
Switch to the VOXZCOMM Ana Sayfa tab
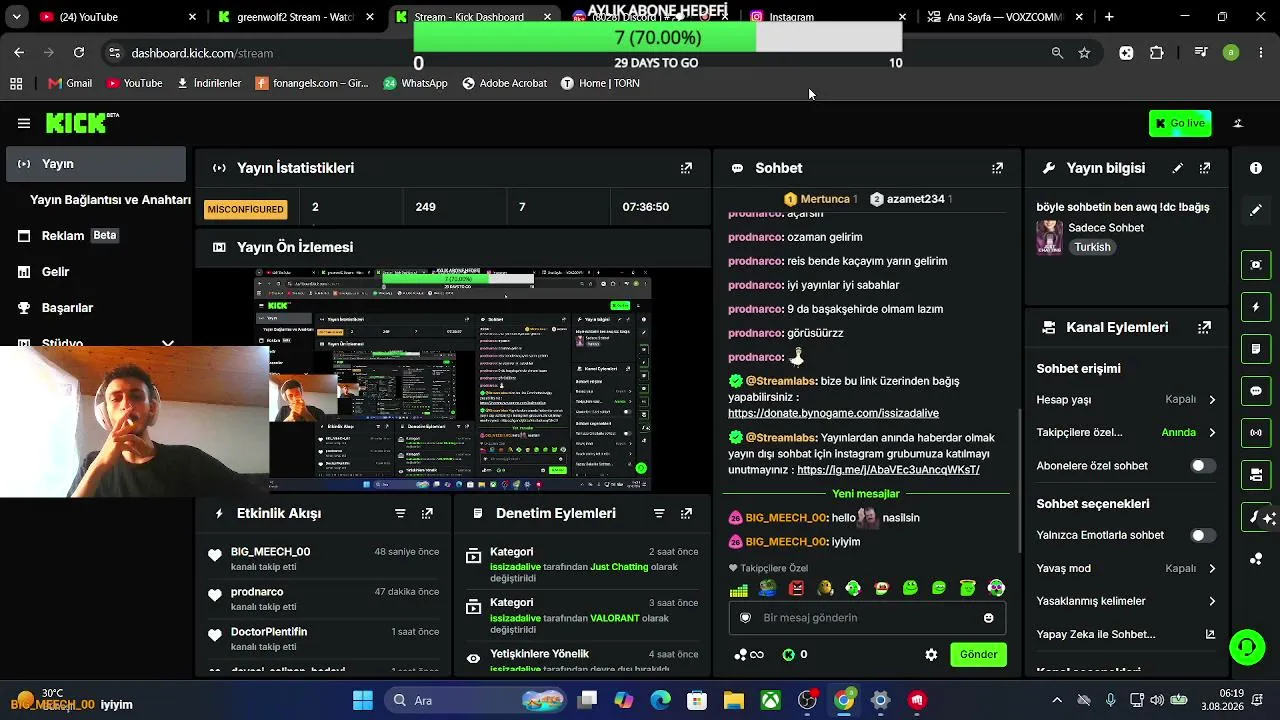point(1005,17)
